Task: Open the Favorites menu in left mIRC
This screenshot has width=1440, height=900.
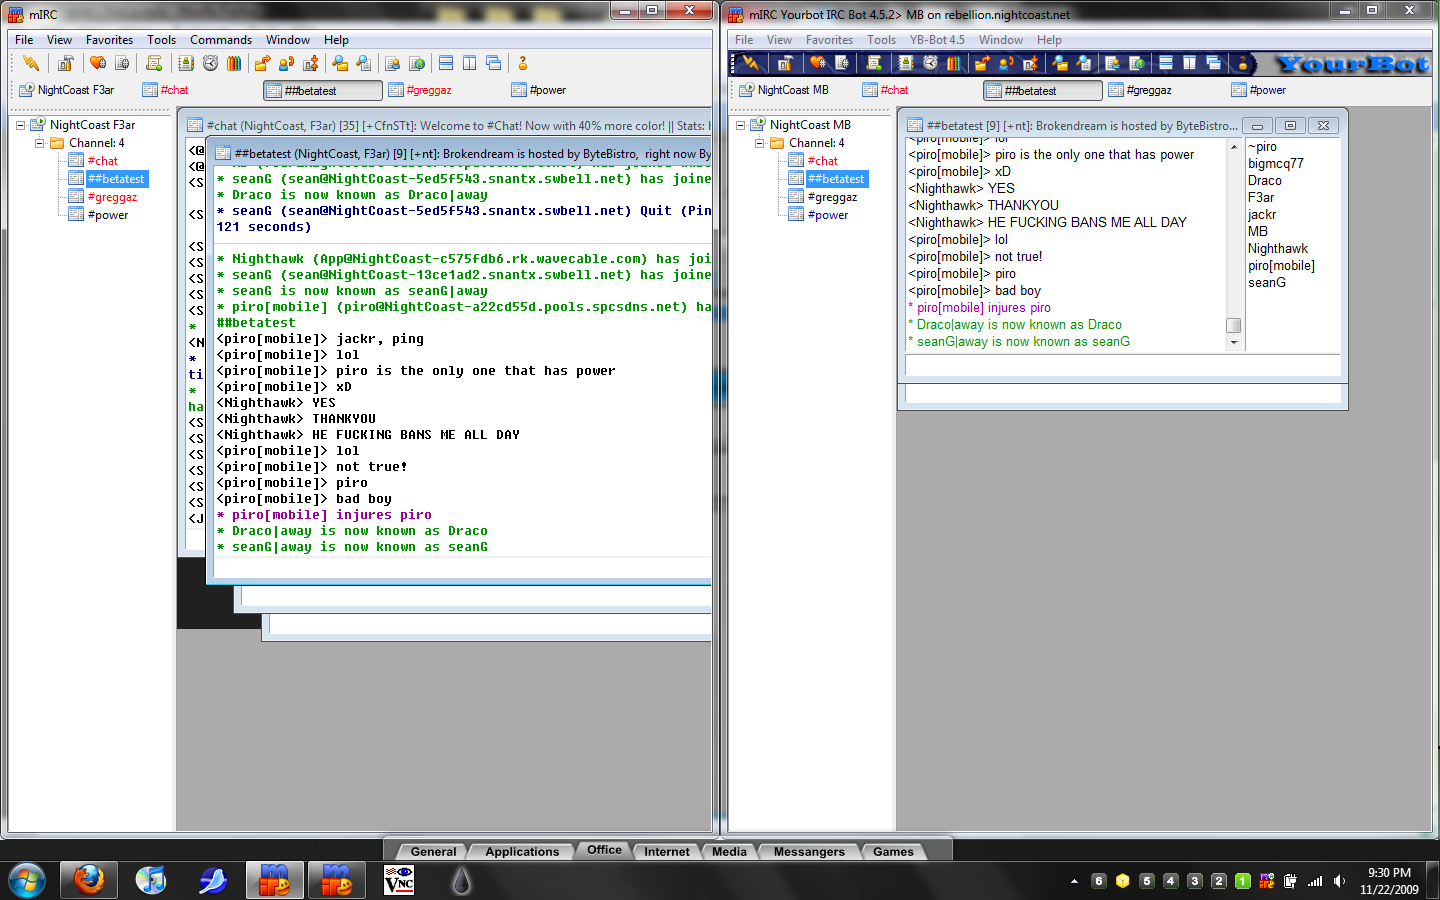Action: pyautogui.click(x=109, y=40)
